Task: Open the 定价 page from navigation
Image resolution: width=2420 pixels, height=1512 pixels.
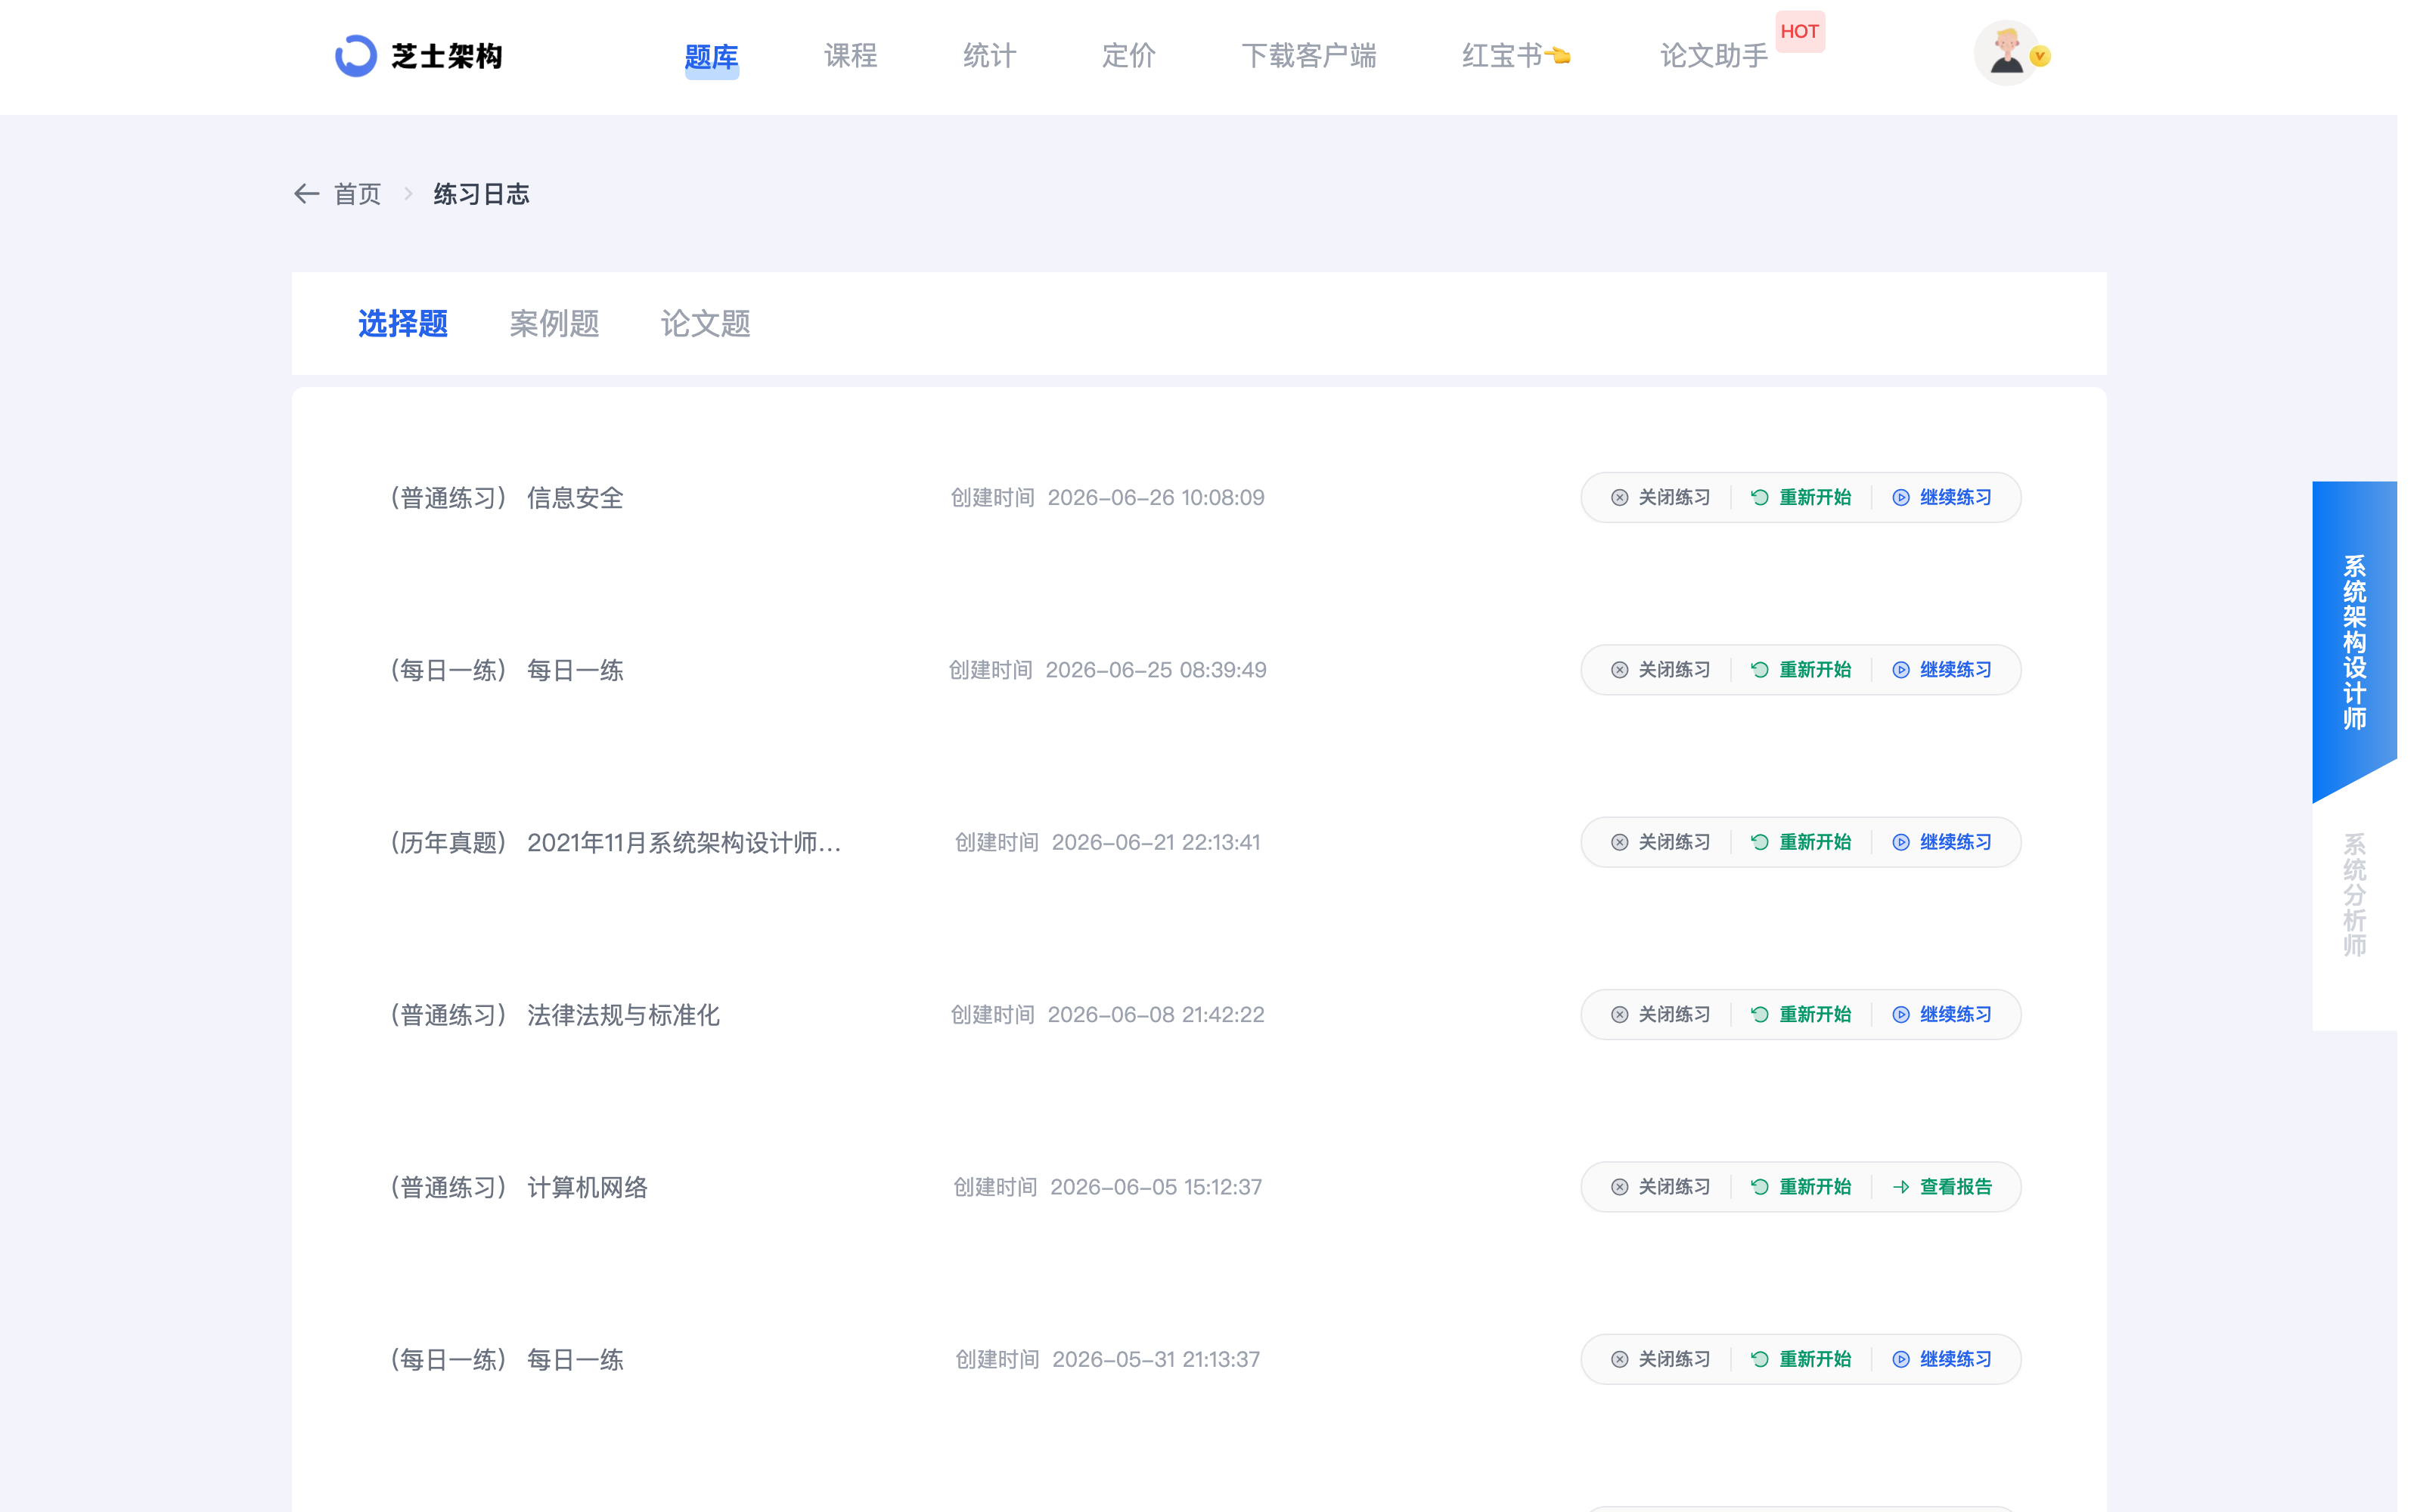Action: pyautogui.click(x=1129, y=56)
